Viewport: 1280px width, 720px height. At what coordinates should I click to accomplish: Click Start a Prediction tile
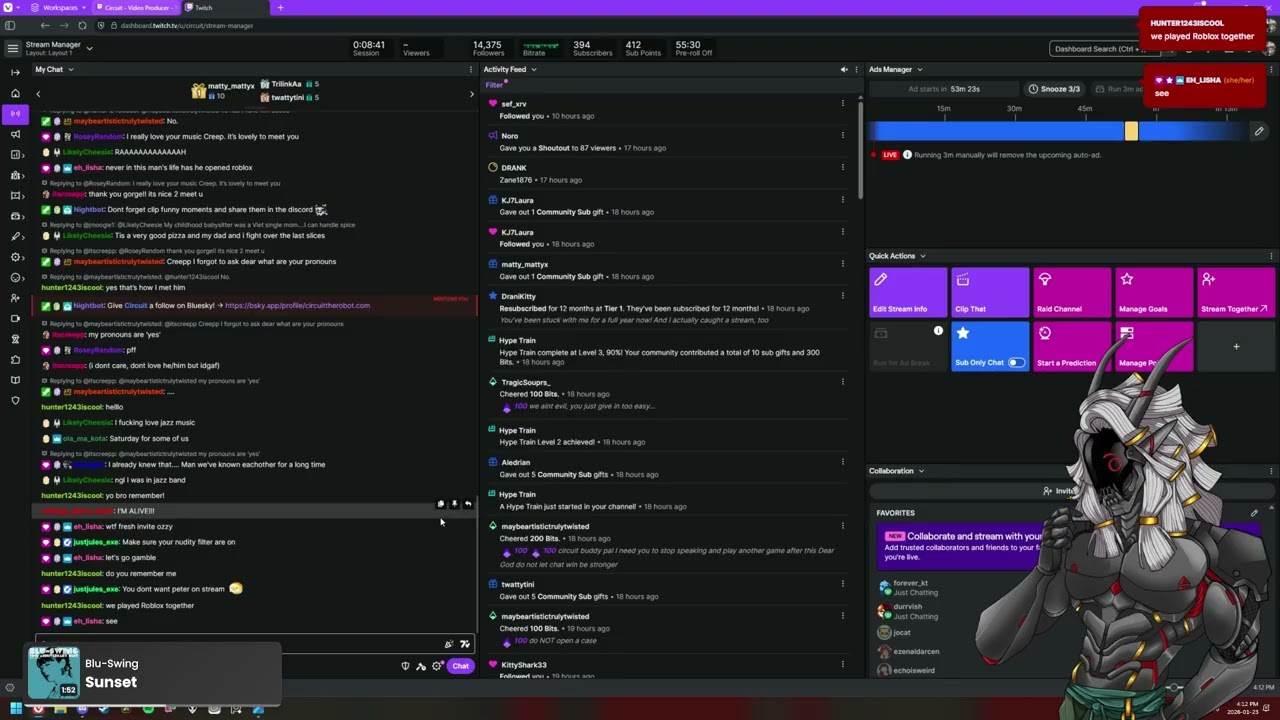click(1072, 347)
